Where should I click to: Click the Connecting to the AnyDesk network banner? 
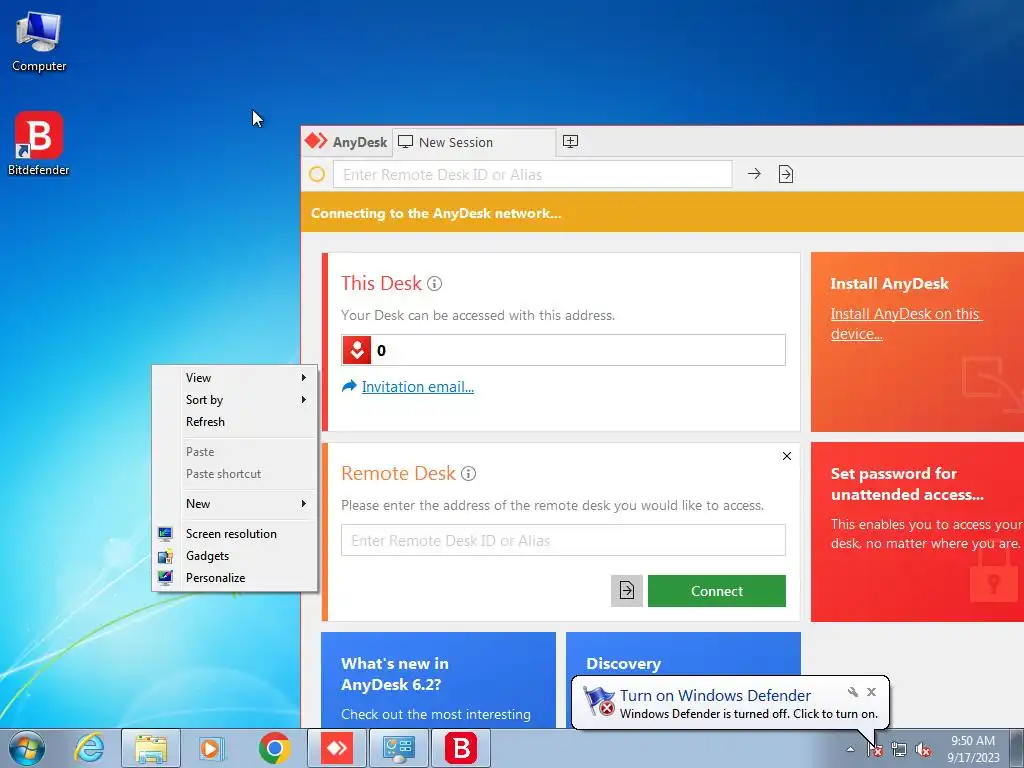point(662,213)
